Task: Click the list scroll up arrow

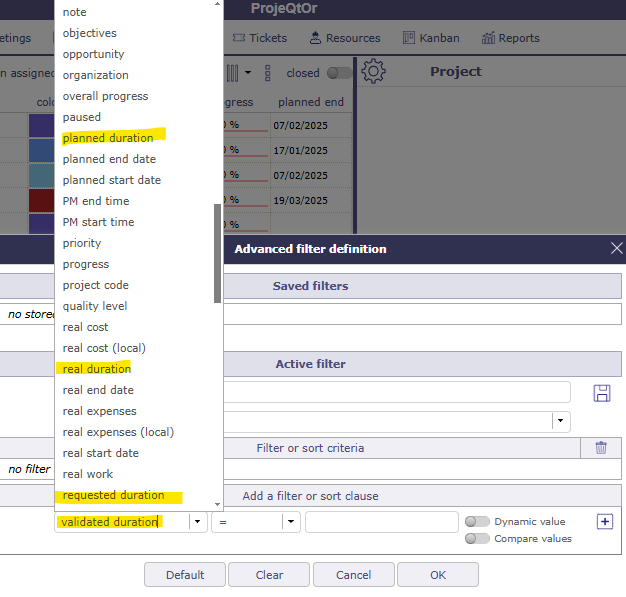Action: point(218,4)
